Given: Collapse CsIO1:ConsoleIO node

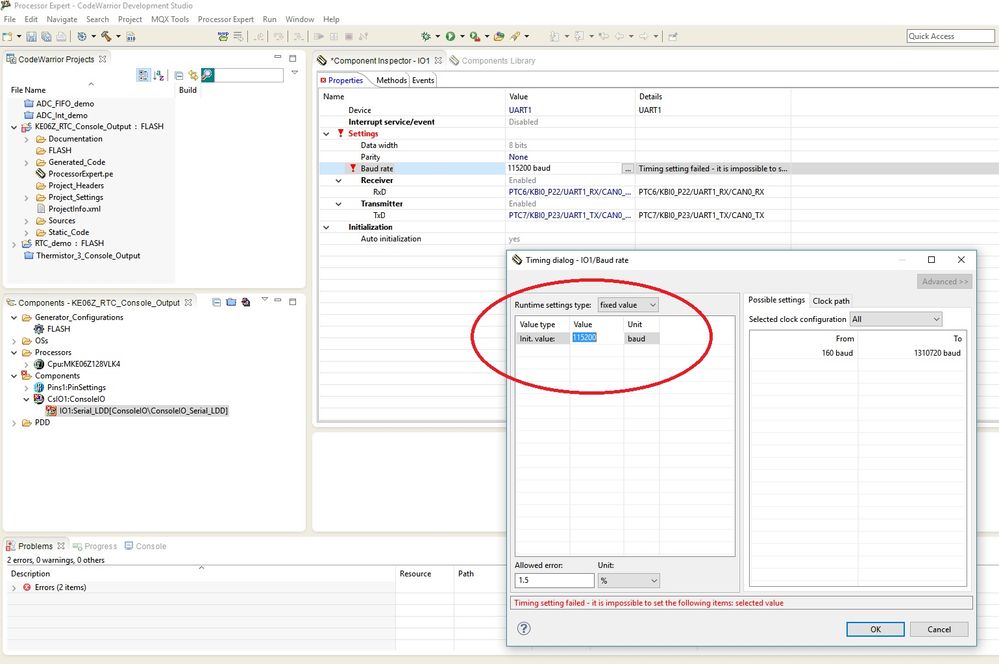Looking at the screenshot, I should 26,399.
